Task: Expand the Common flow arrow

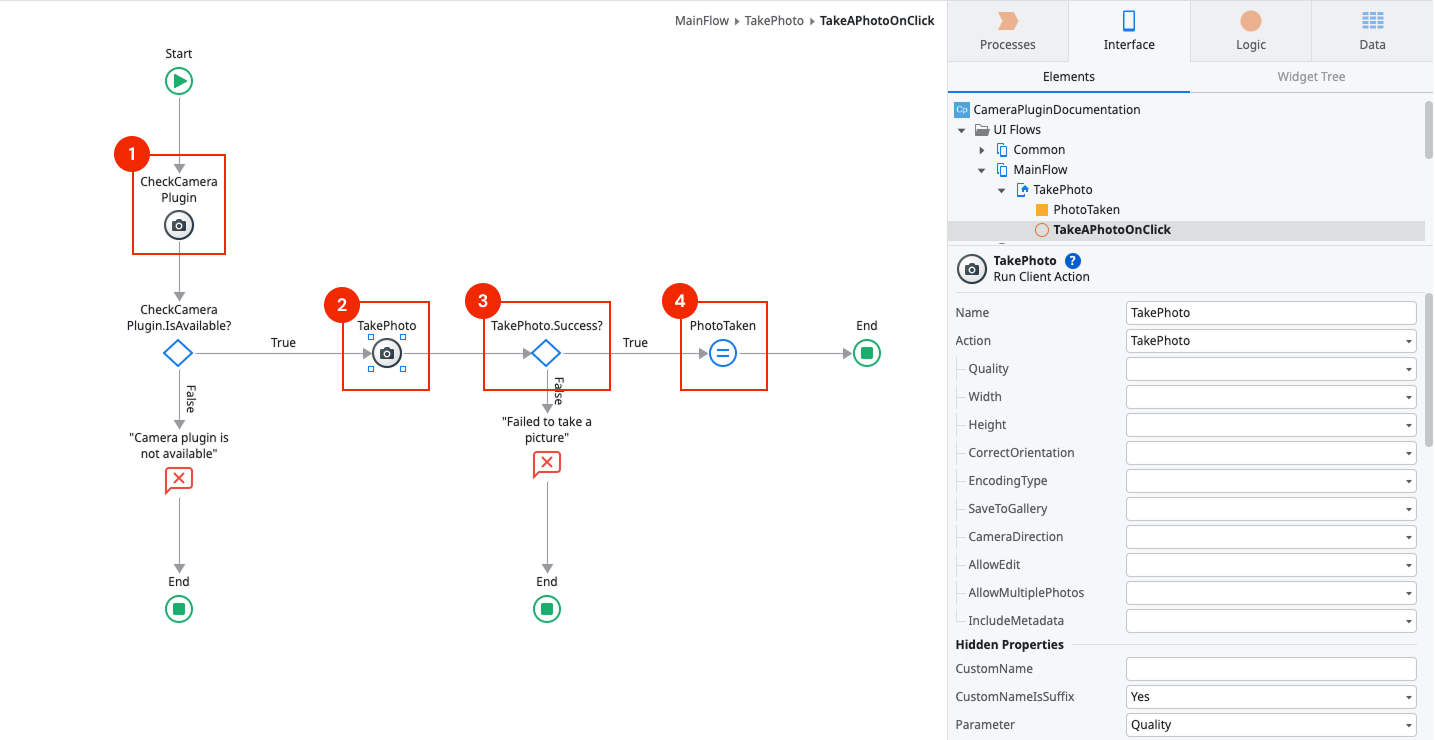Action: point(982,150)
